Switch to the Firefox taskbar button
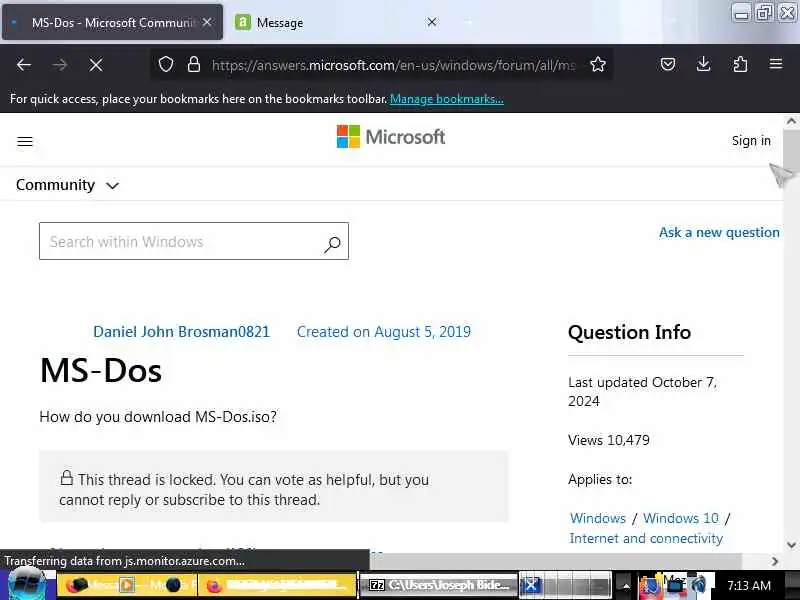 coord(278,585)
